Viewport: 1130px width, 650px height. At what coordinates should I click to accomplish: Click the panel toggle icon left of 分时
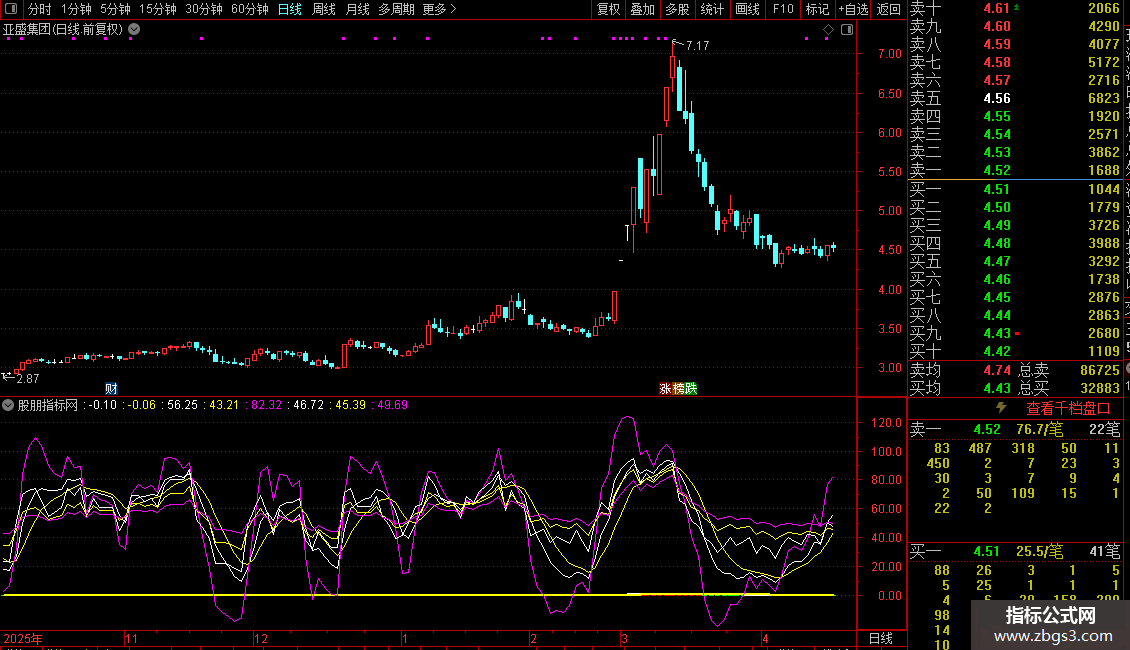point(11,9)
